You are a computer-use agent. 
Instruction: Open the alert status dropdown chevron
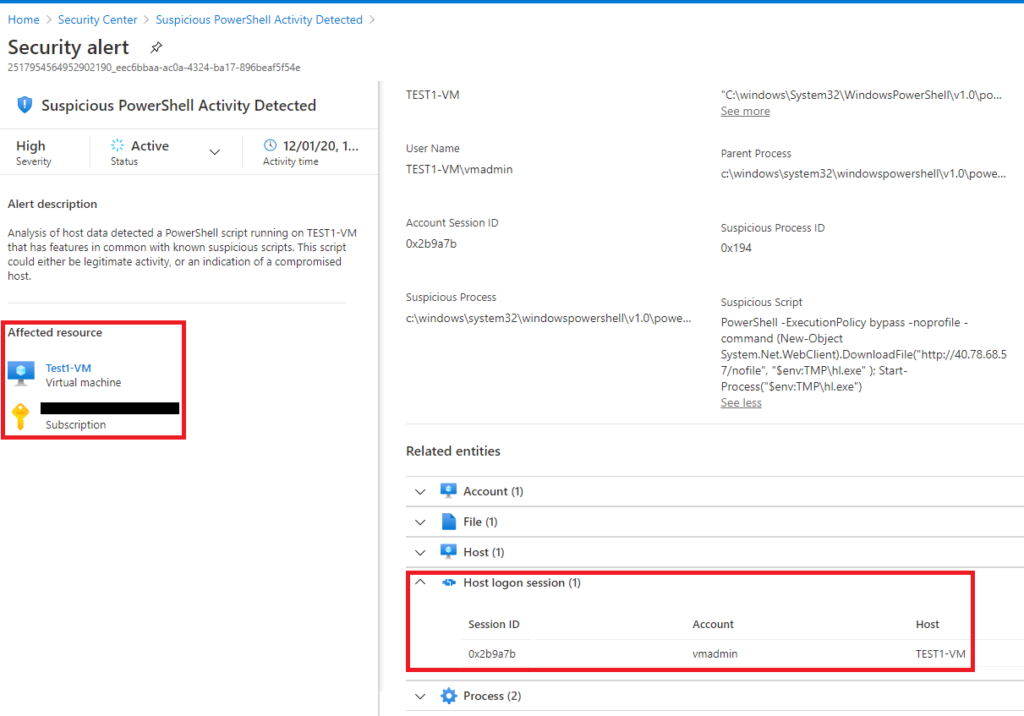[x=214, y=152]
